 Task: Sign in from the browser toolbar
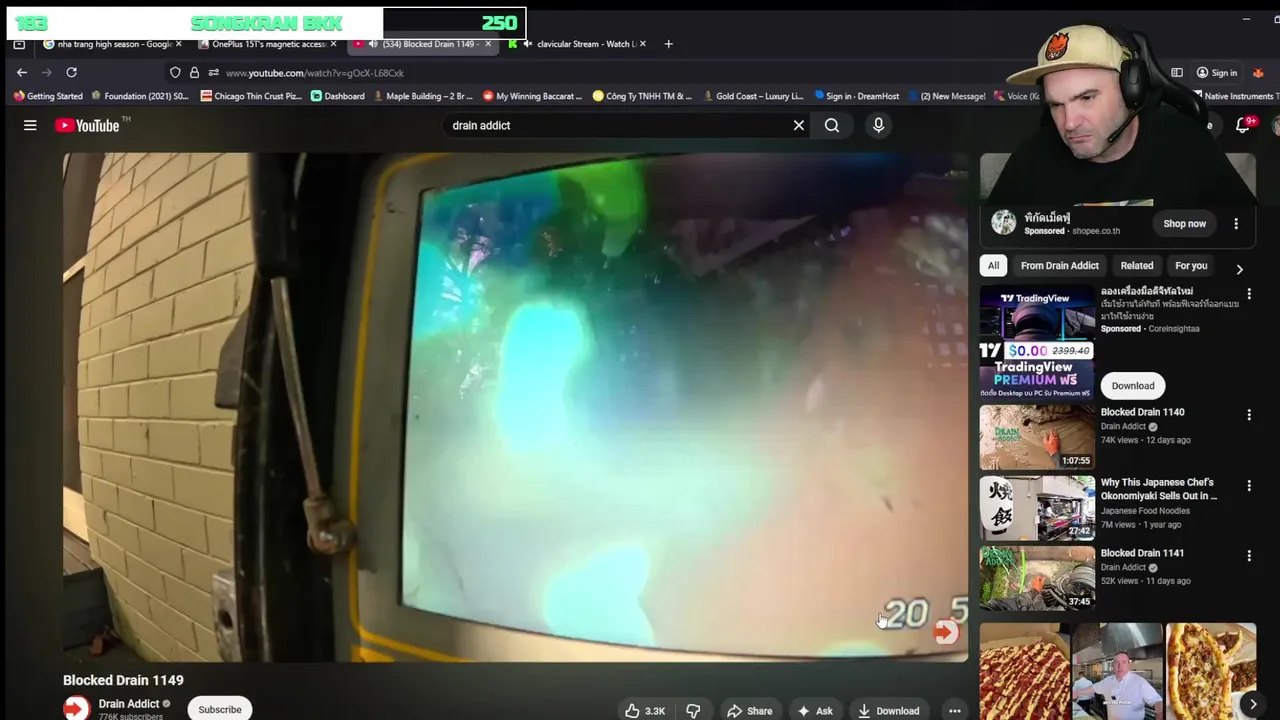(x=1216, y=72)
